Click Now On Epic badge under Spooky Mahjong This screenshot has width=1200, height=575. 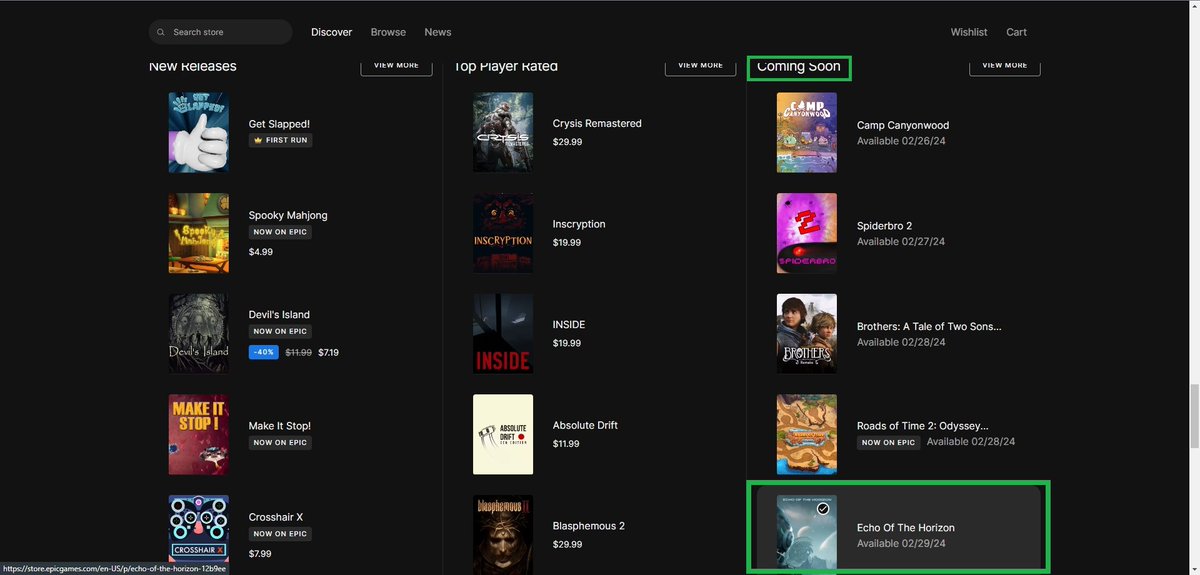point(280,232)
